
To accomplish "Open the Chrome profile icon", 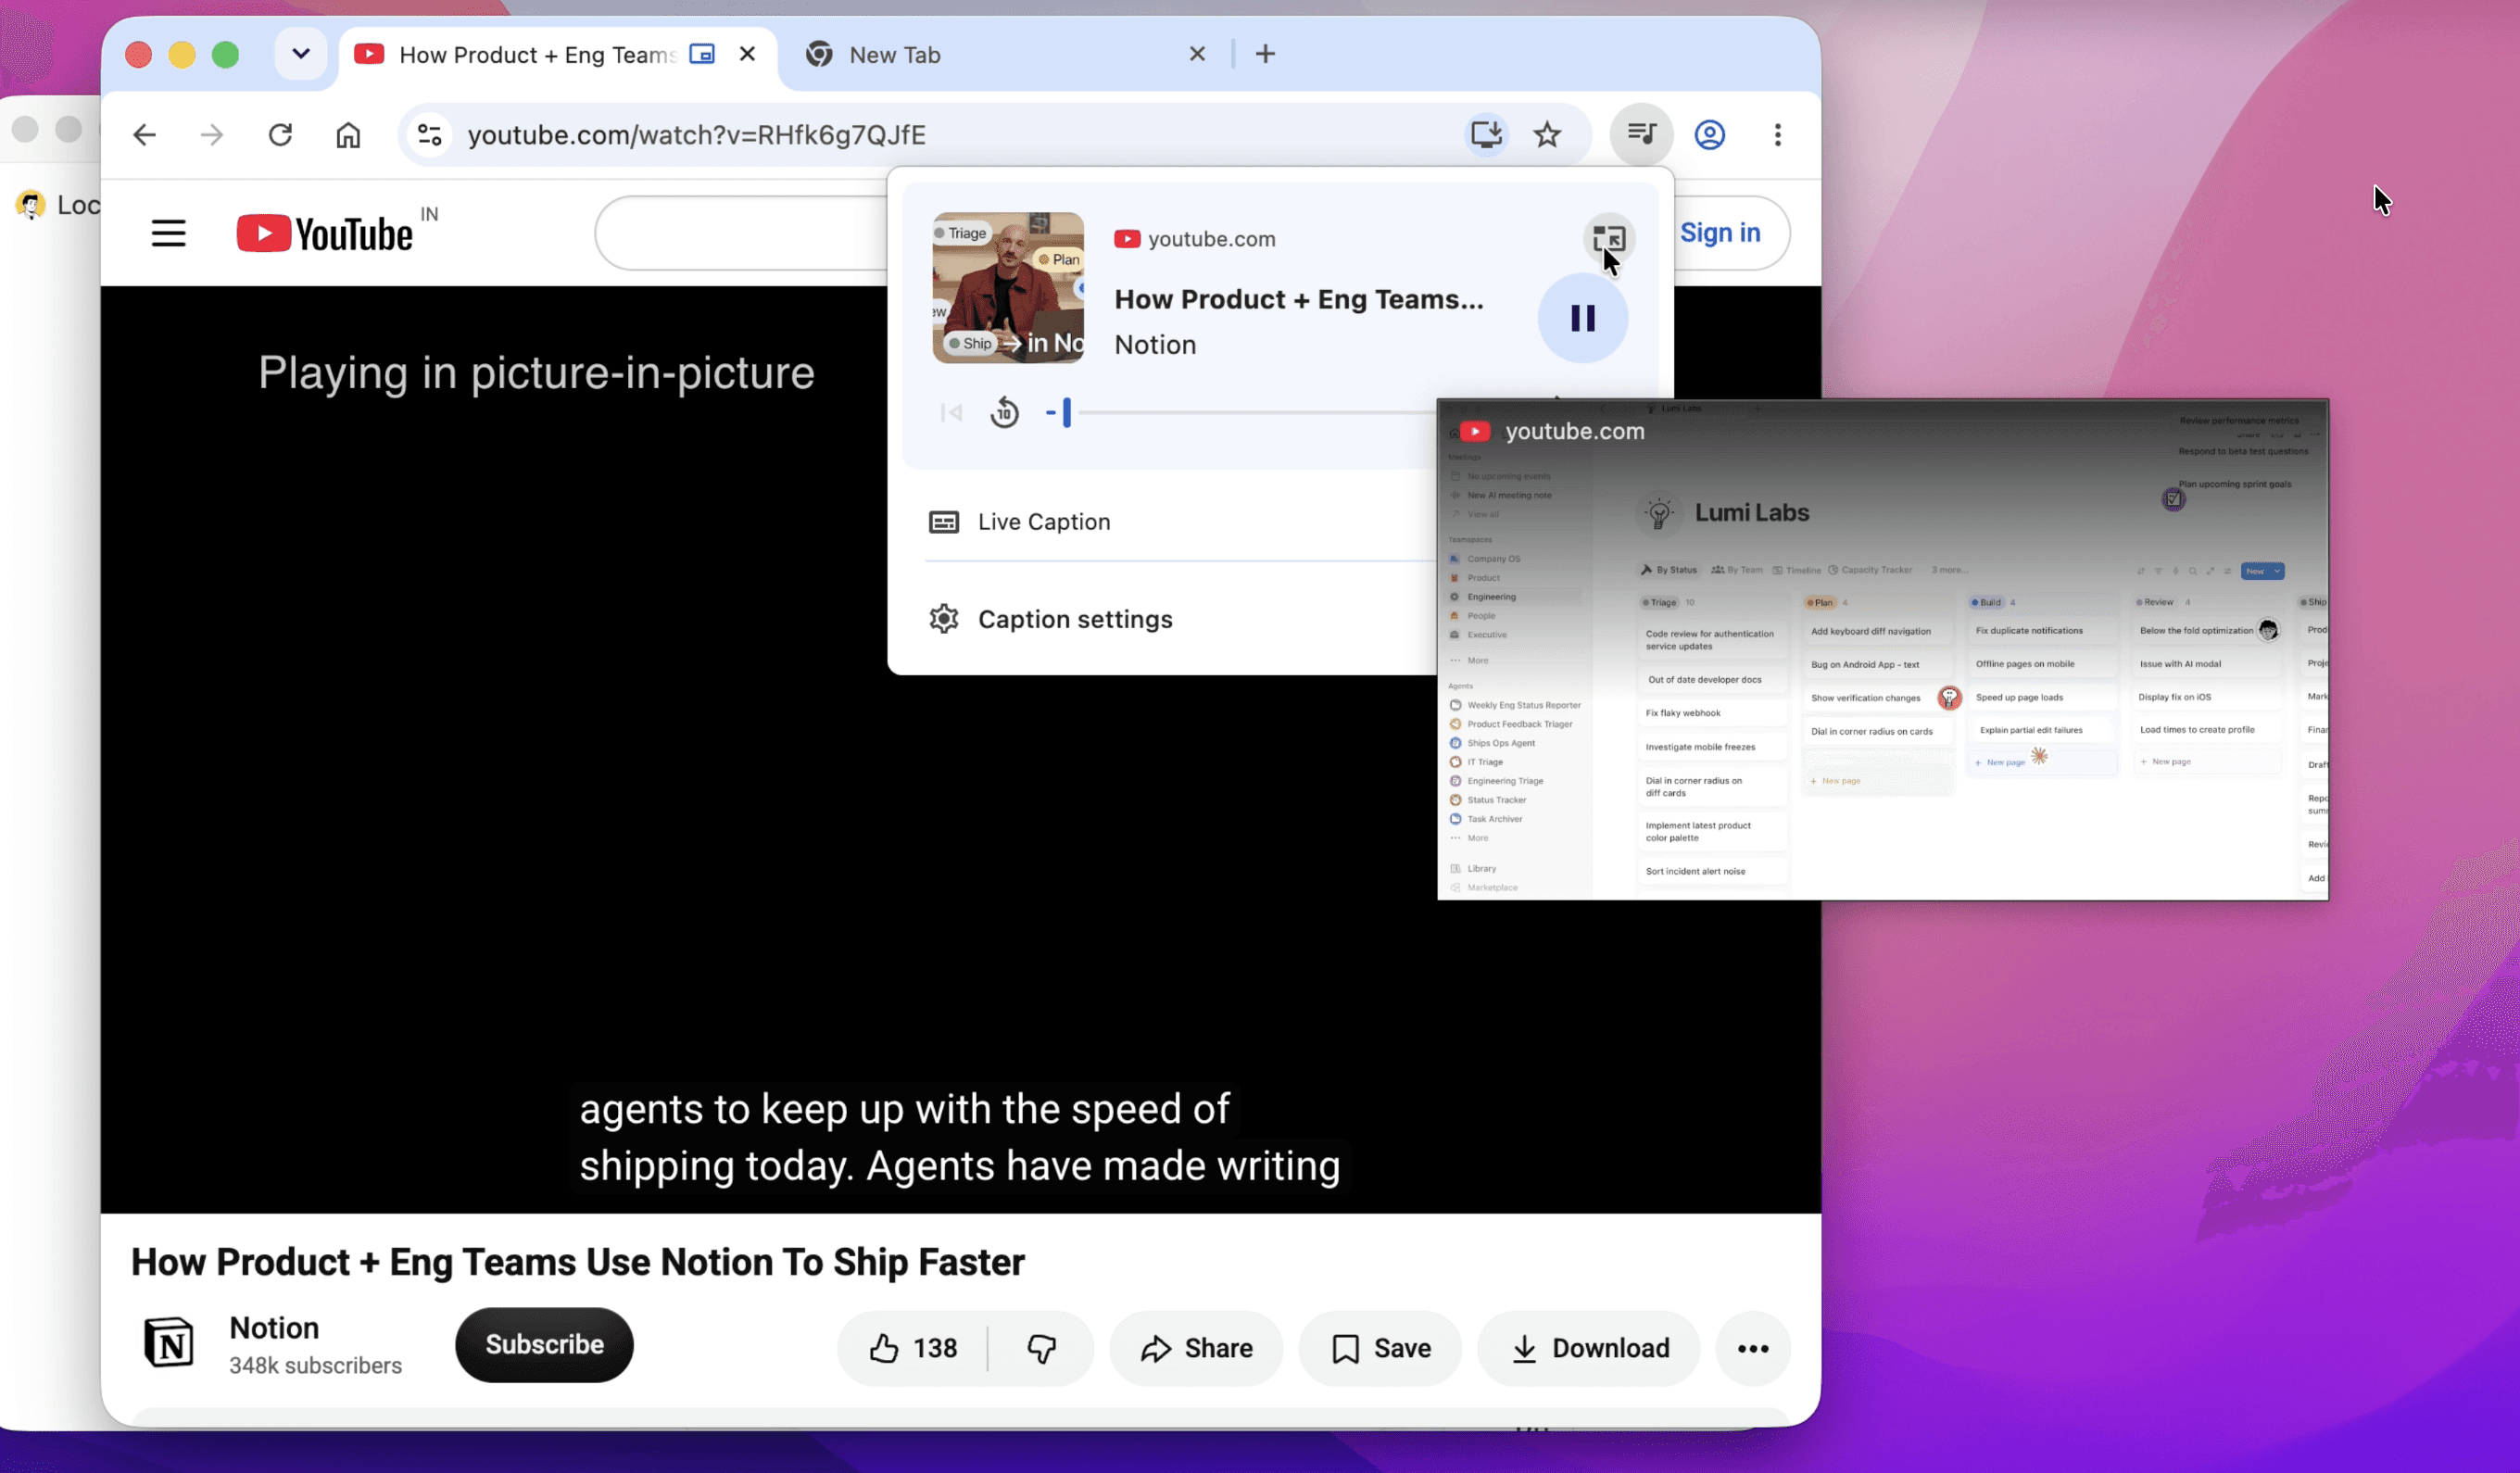I will pyautogui.click(x=1710, y=134).
